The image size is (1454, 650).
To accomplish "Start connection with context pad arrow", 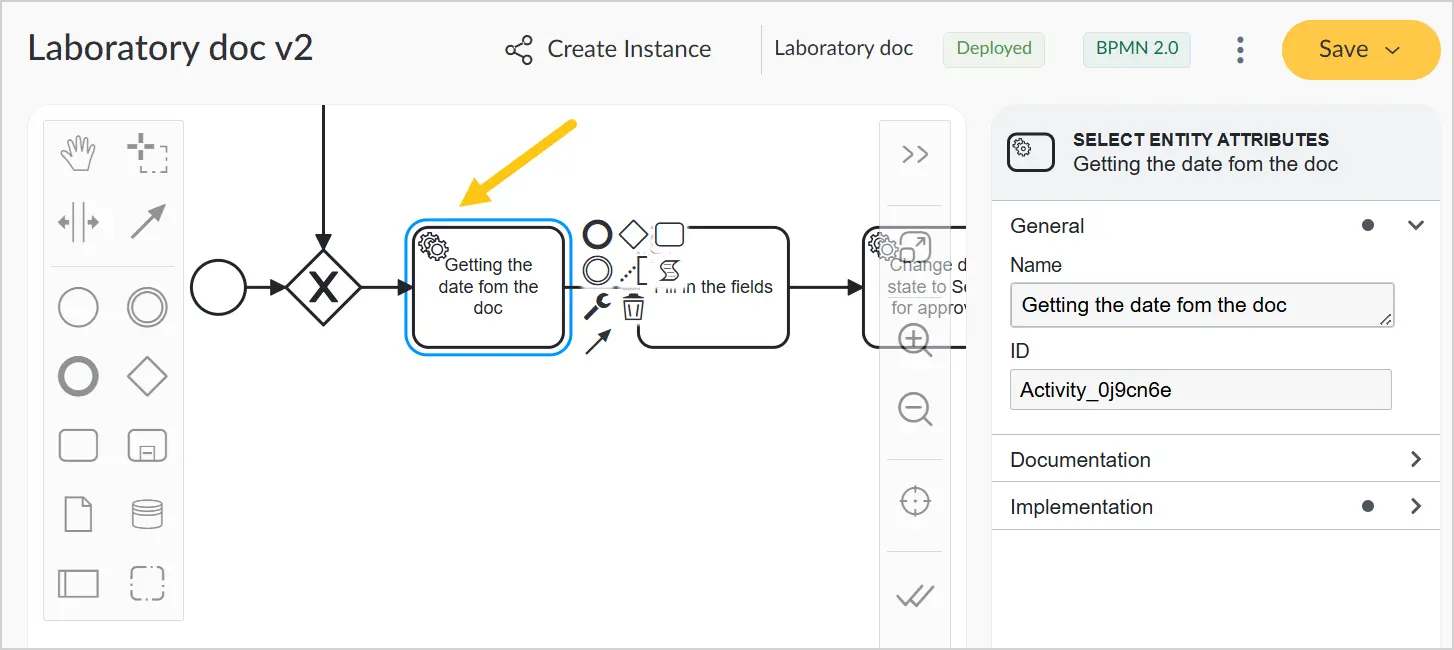I will coord(597,342).
